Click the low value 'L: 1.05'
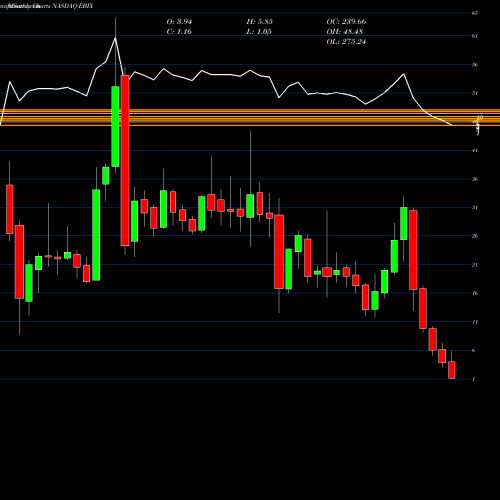Screen dimensions: 500x500 (x=259, y=32)
